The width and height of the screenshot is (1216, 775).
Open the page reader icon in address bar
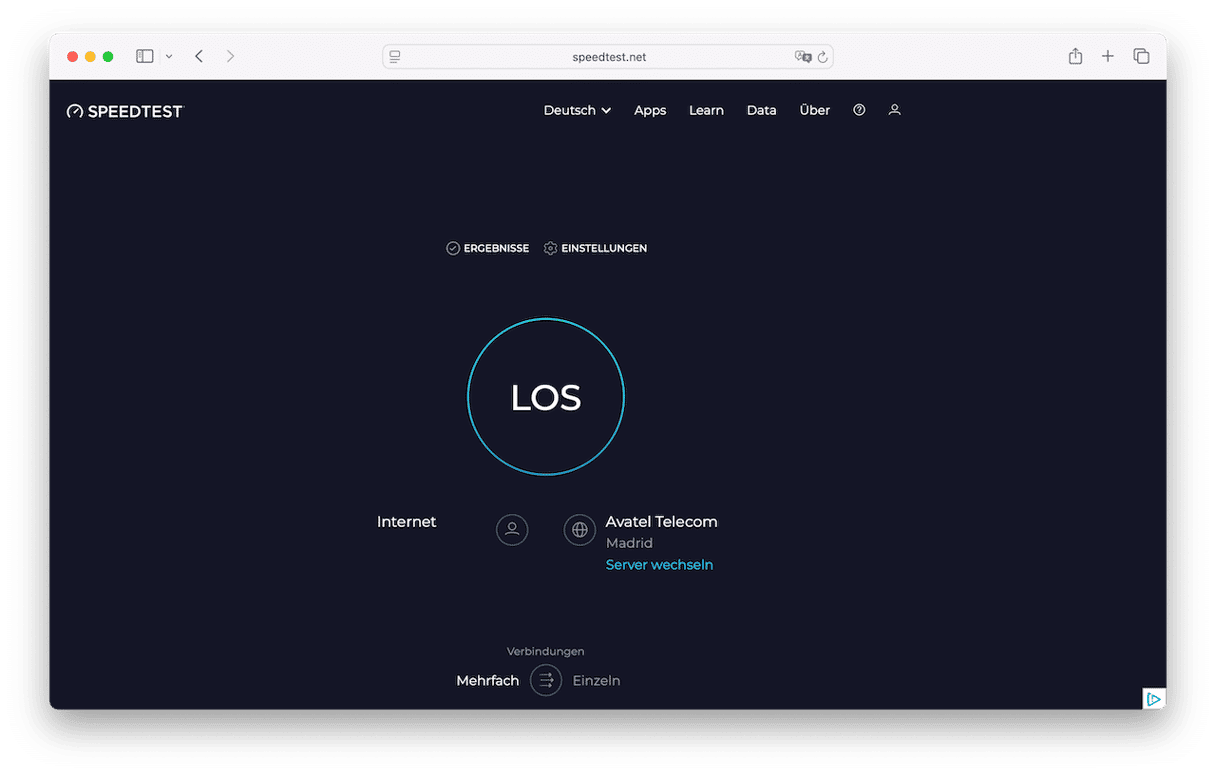(x=395, y=57)
